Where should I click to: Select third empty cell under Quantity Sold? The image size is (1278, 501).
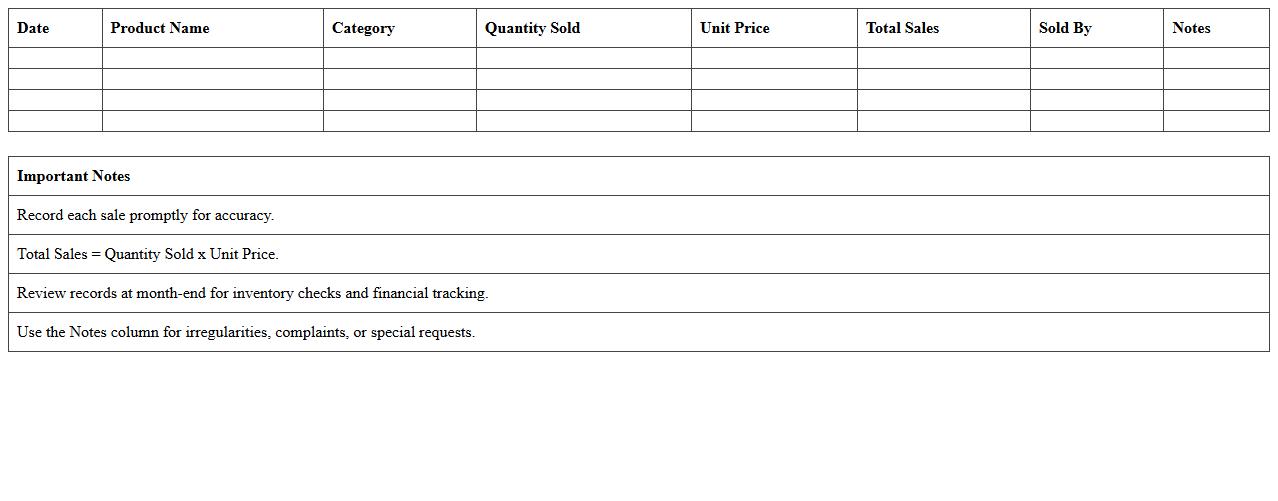[x=583, y=100]
